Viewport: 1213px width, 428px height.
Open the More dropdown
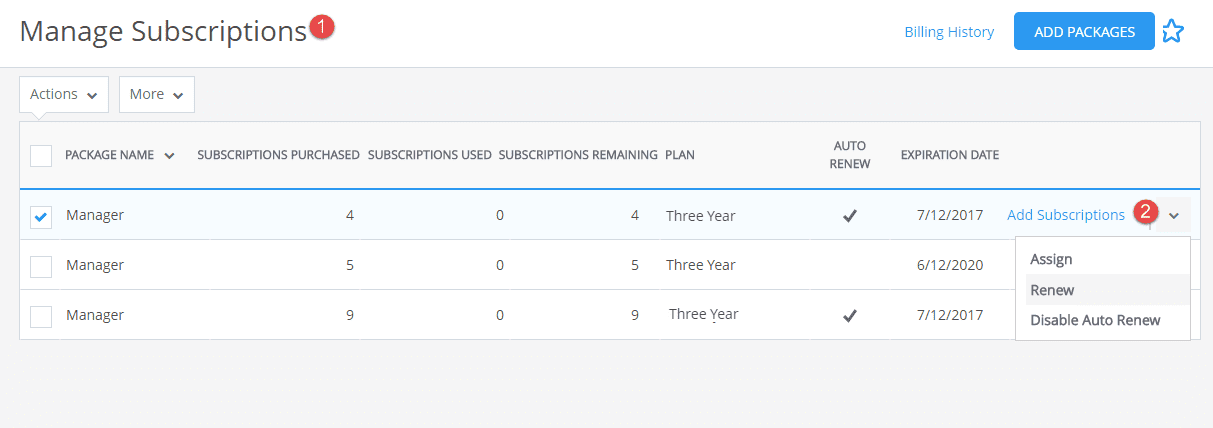tap(156, 94)
